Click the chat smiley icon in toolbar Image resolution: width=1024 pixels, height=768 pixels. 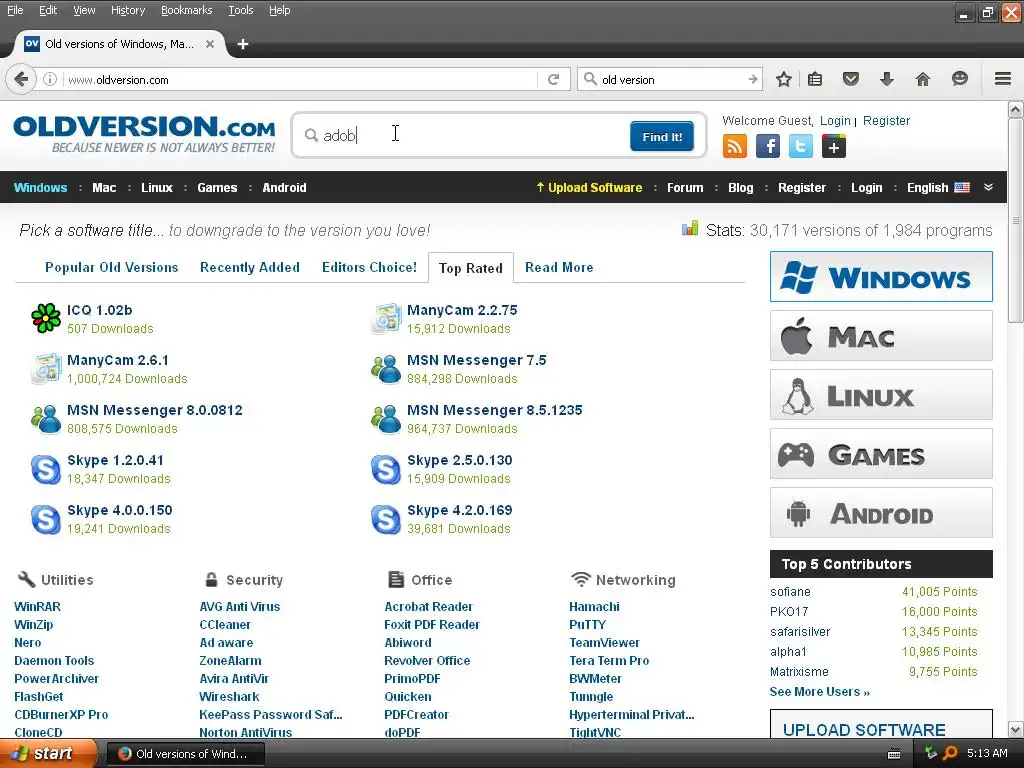959,80
